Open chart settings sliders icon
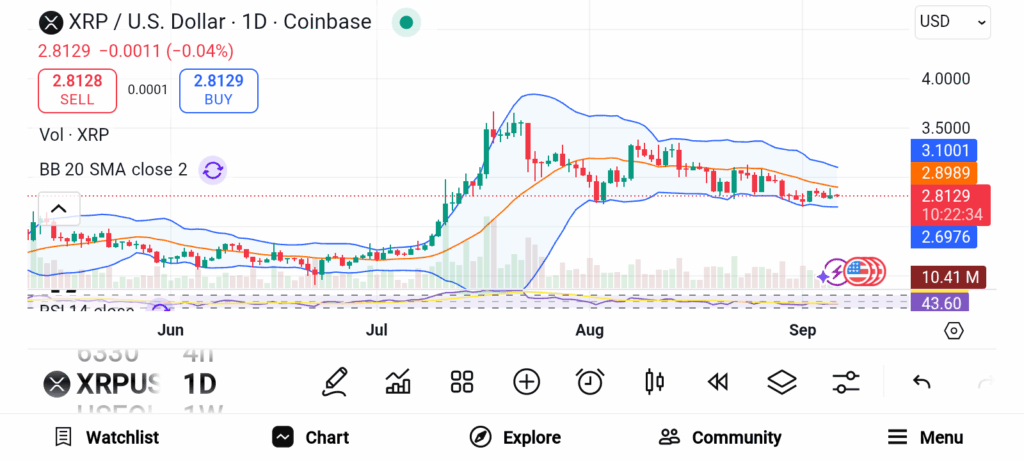 pos(846,381)
